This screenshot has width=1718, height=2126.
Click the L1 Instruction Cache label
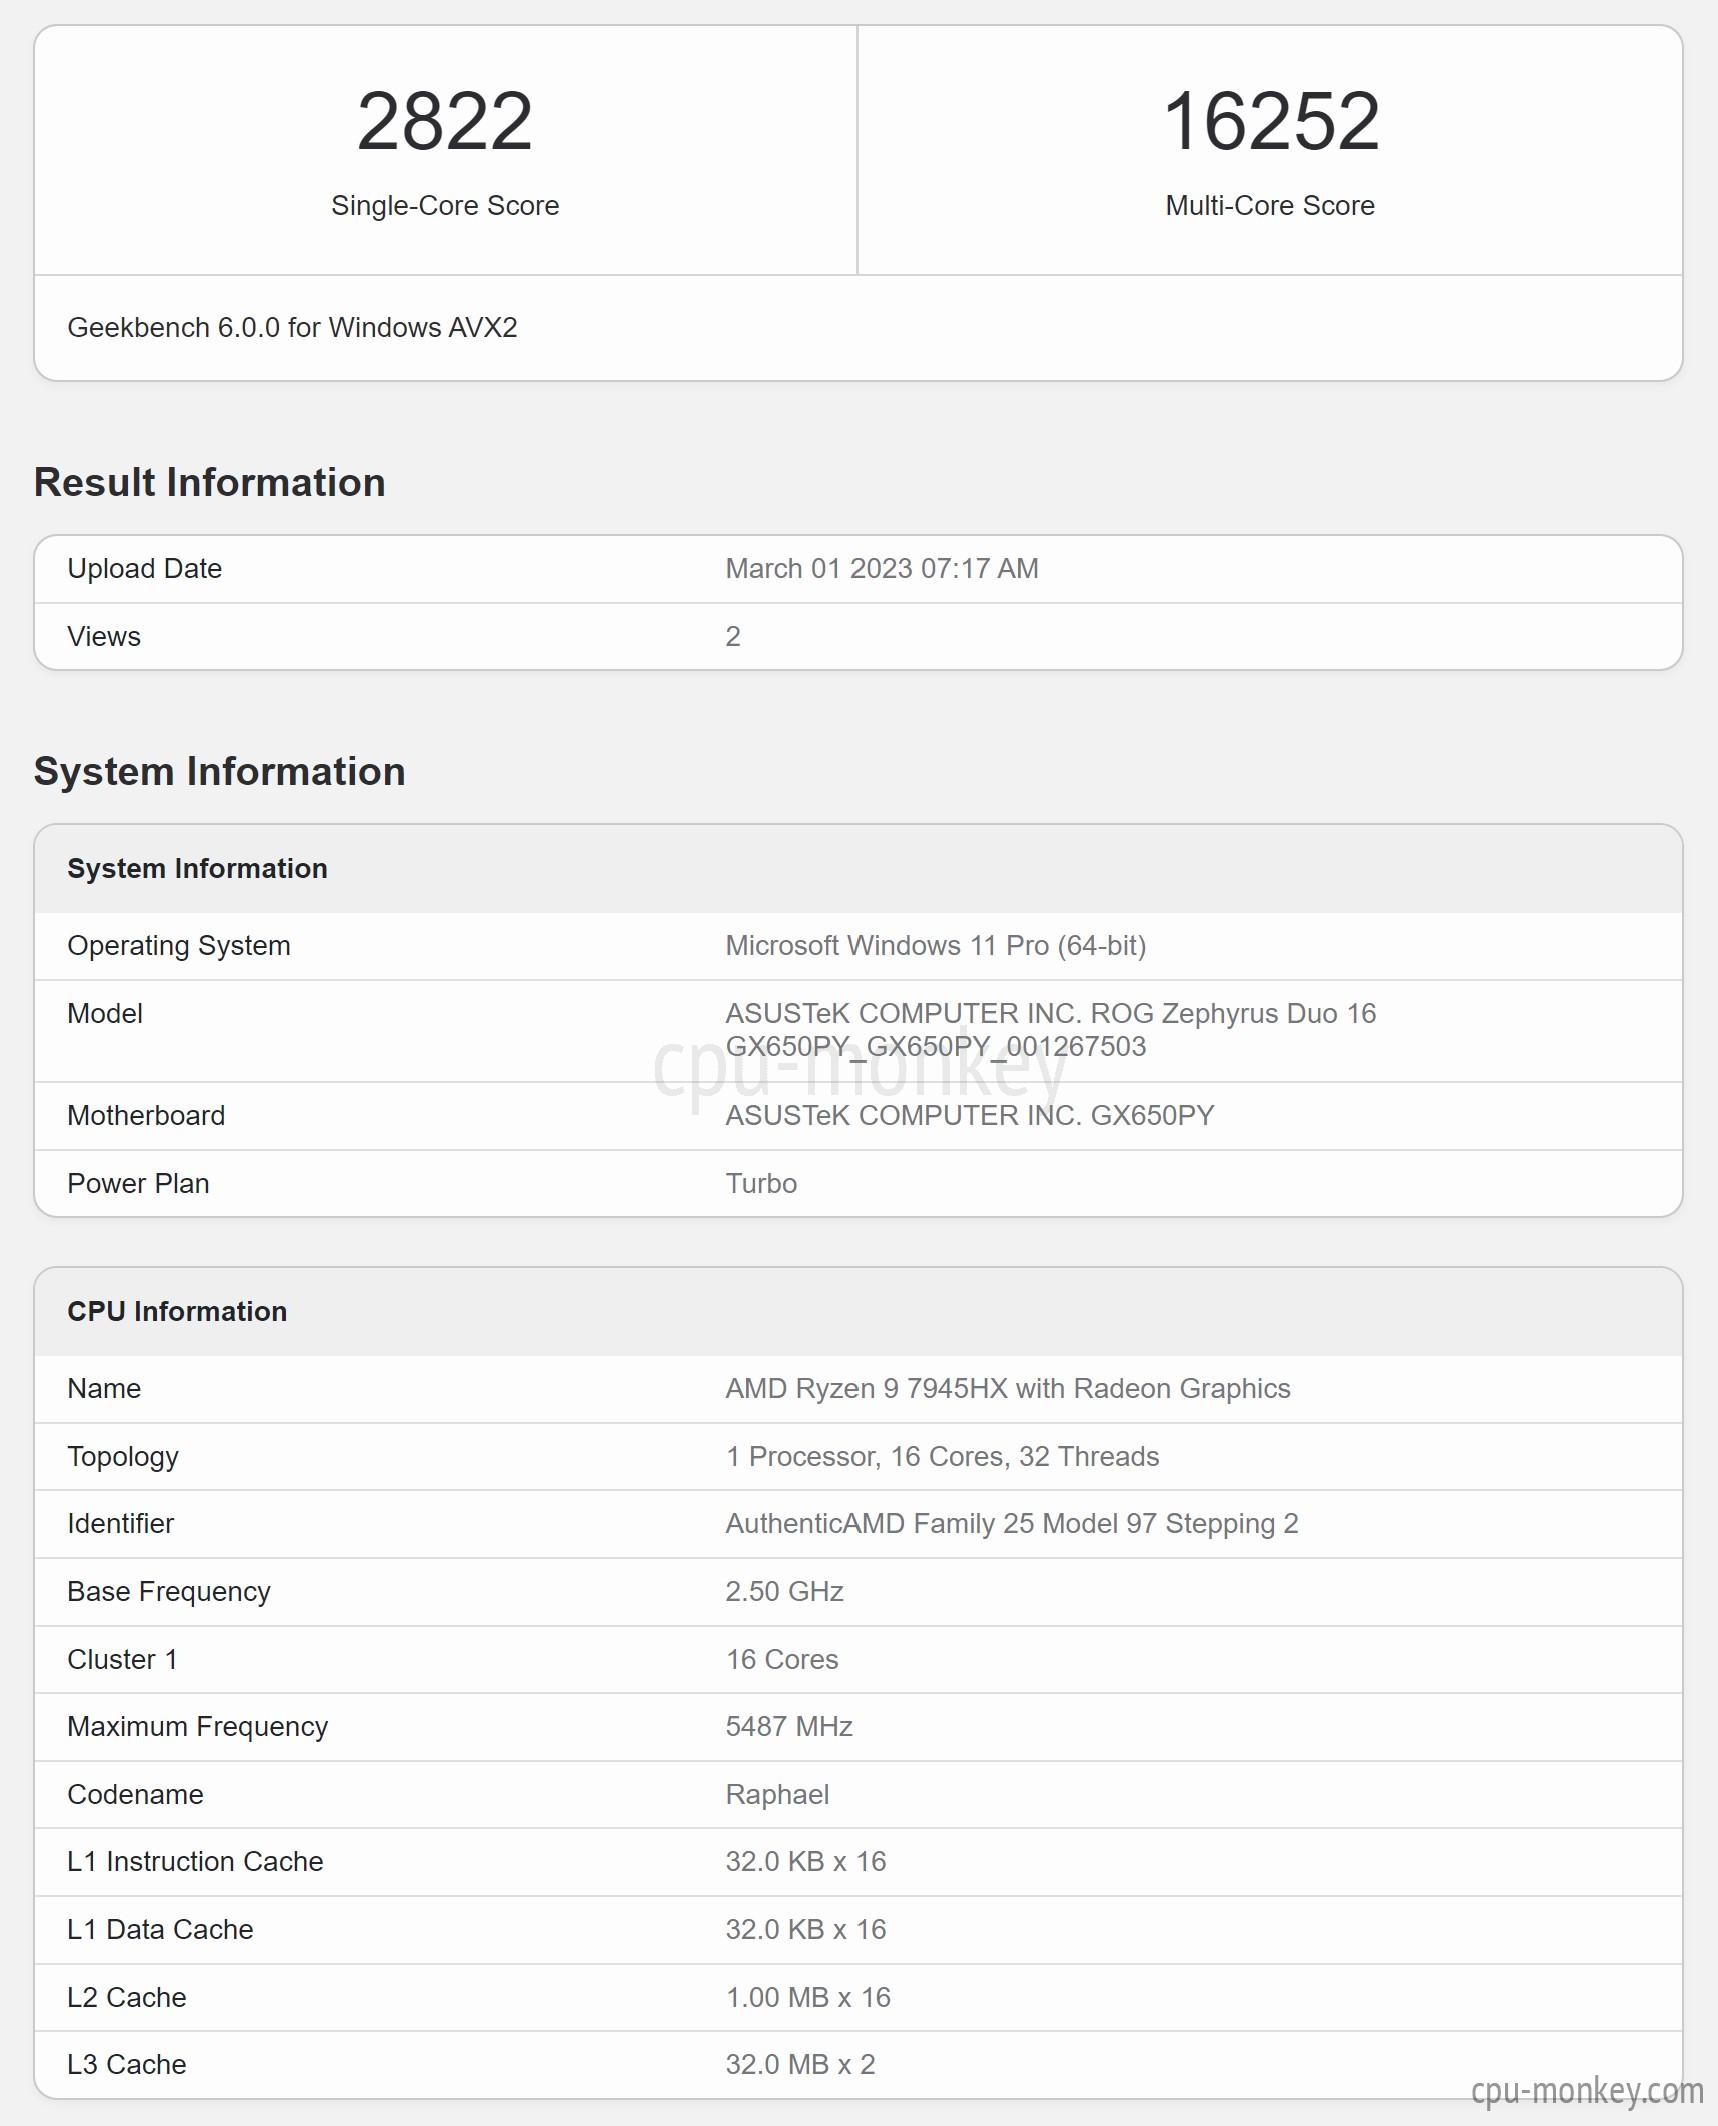[x=195, y=1862]
